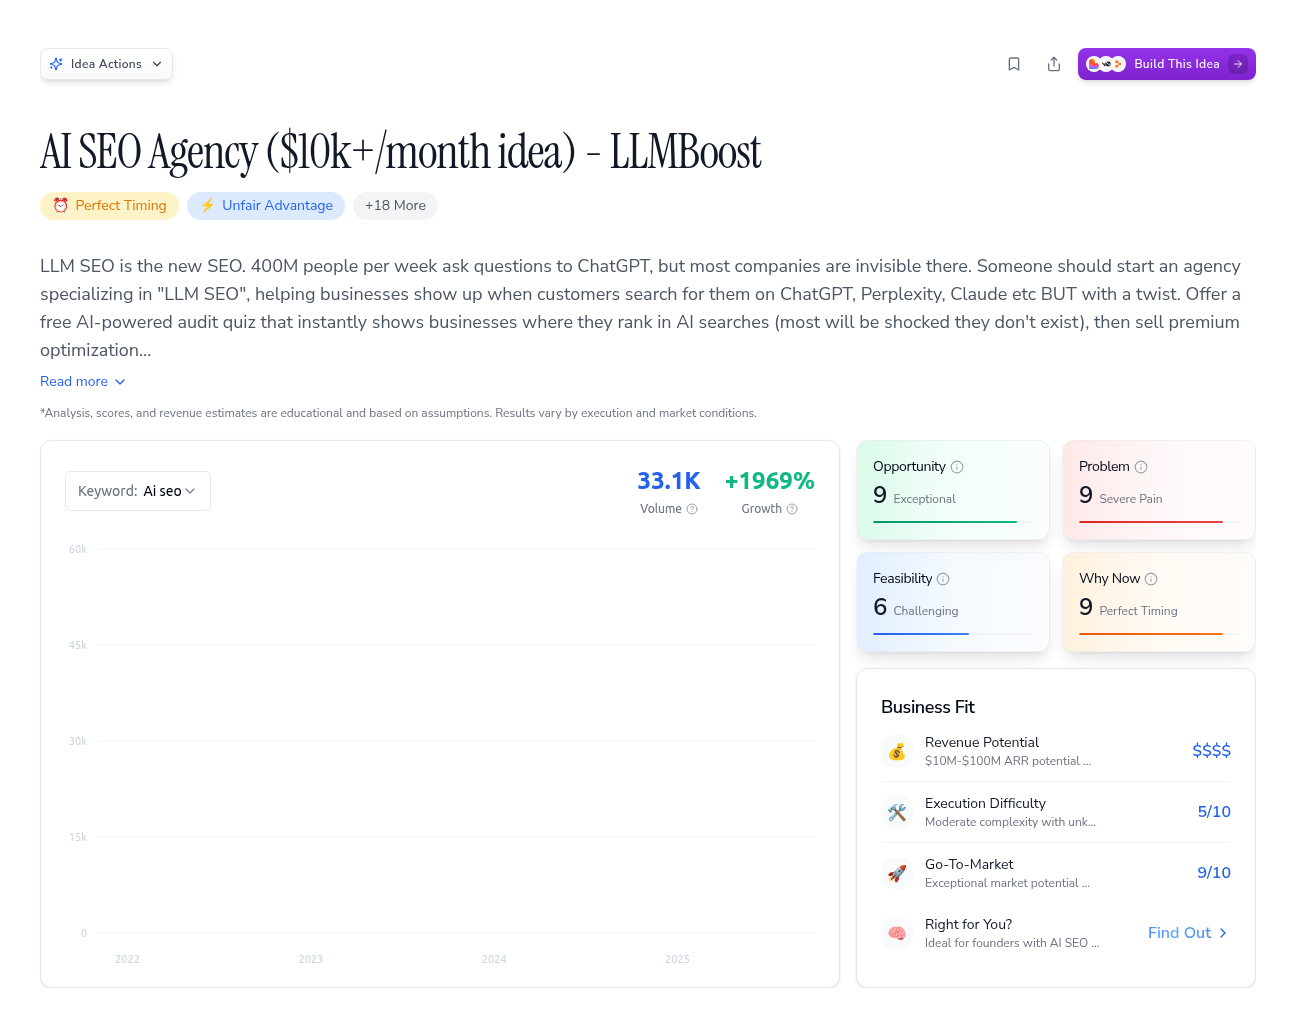Click the Growth help icon
The height and width of the screenshot is (1028, 1296).
(792, 509)
